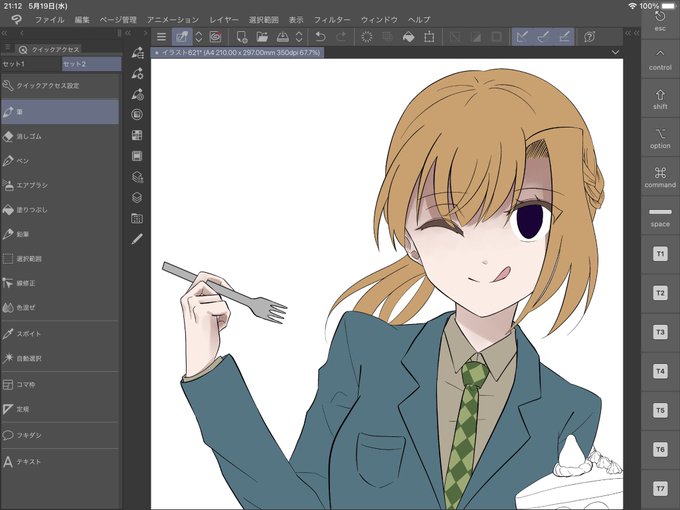This screenshot has width=680, height=510.
Task: Tap the T1 touch key
Action: click(660, 254)
